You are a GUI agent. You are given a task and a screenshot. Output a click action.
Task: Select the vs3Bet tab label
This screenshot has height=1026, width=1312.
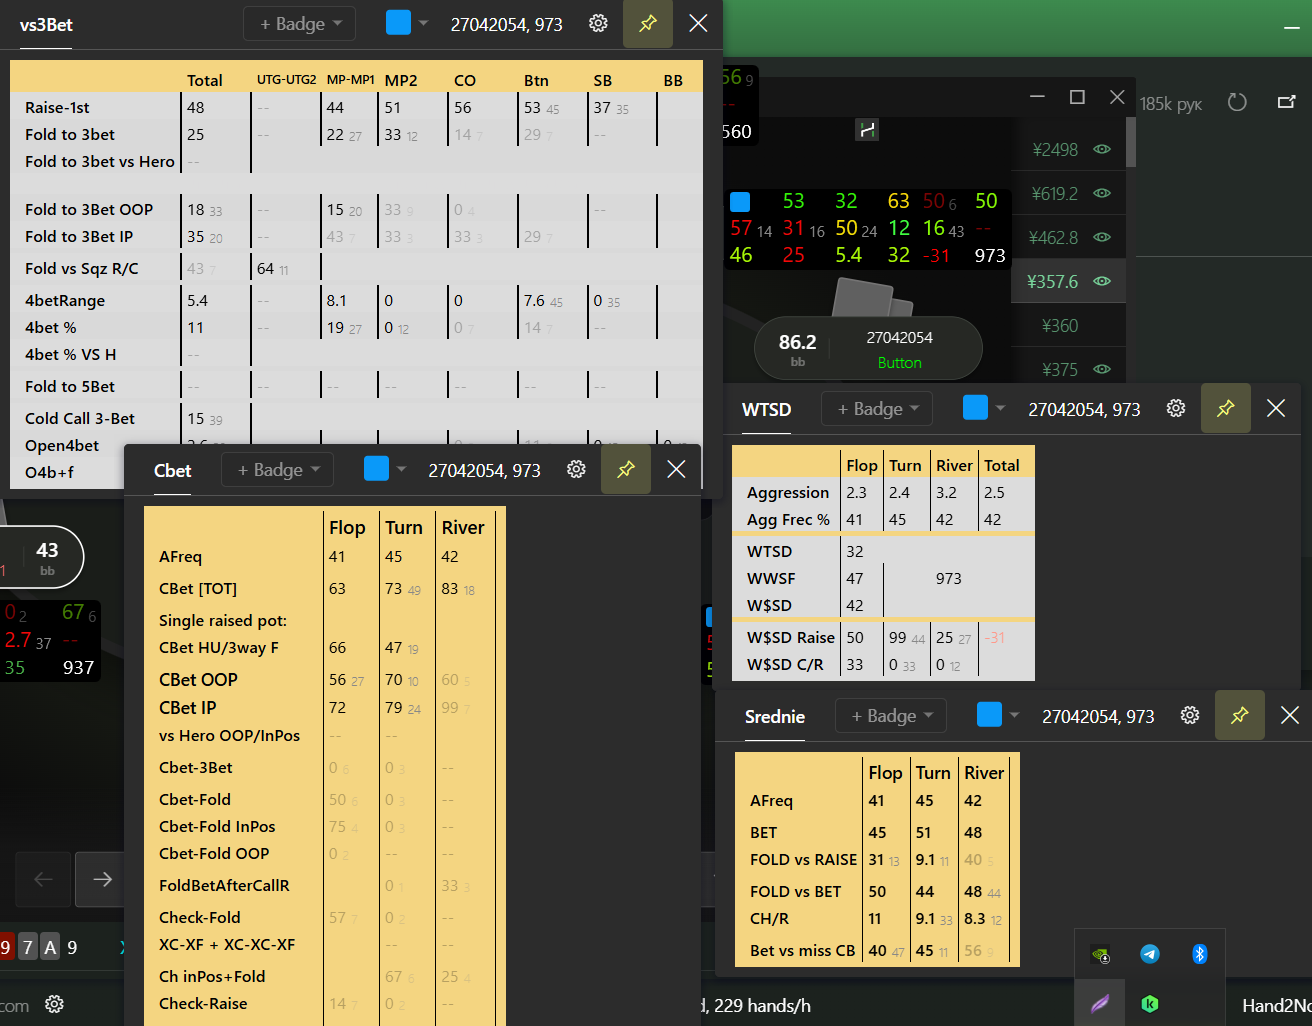click(46, 25)
